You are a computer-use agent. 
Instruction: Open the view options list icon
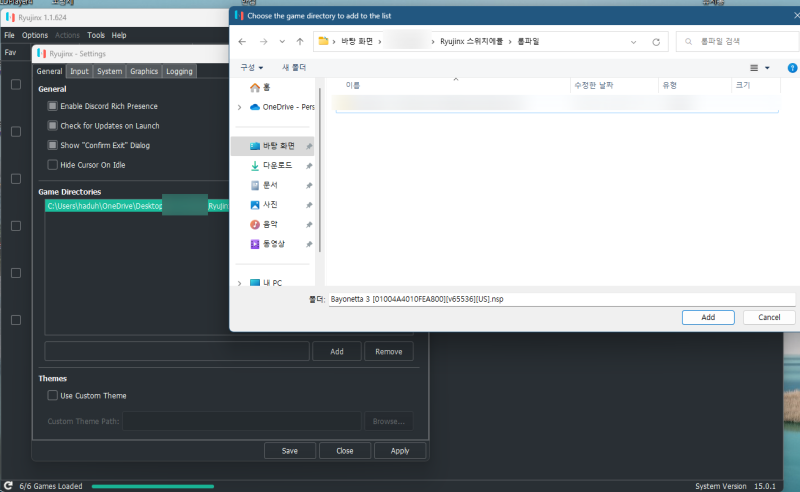(x=754, y=68)
